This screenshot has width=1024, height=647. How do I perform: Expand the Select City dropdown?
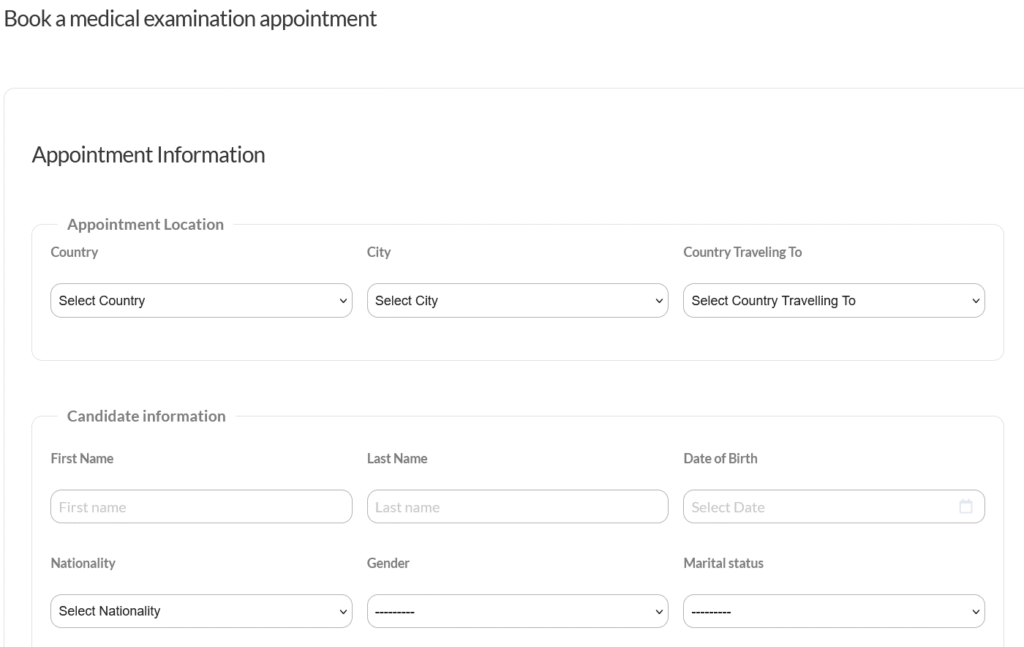517,301
